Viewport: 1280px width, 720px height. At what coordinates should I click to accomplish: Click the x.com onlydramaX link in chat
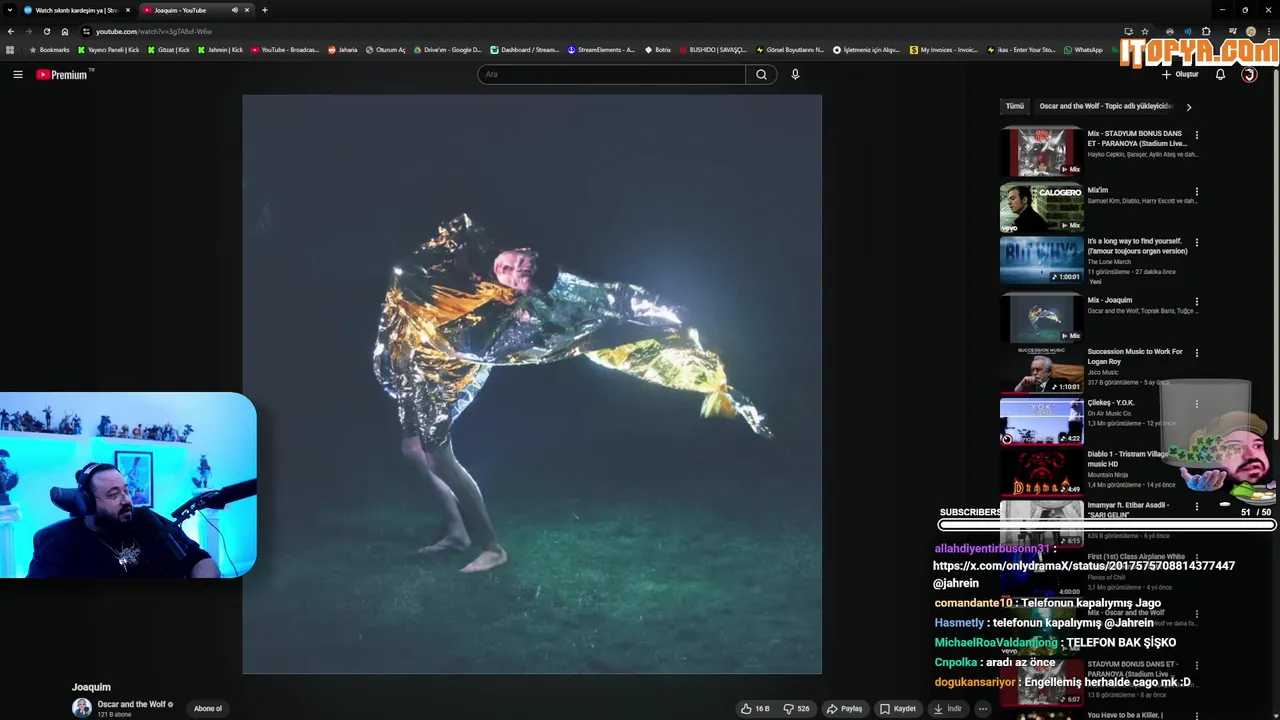pos(1084,566)
